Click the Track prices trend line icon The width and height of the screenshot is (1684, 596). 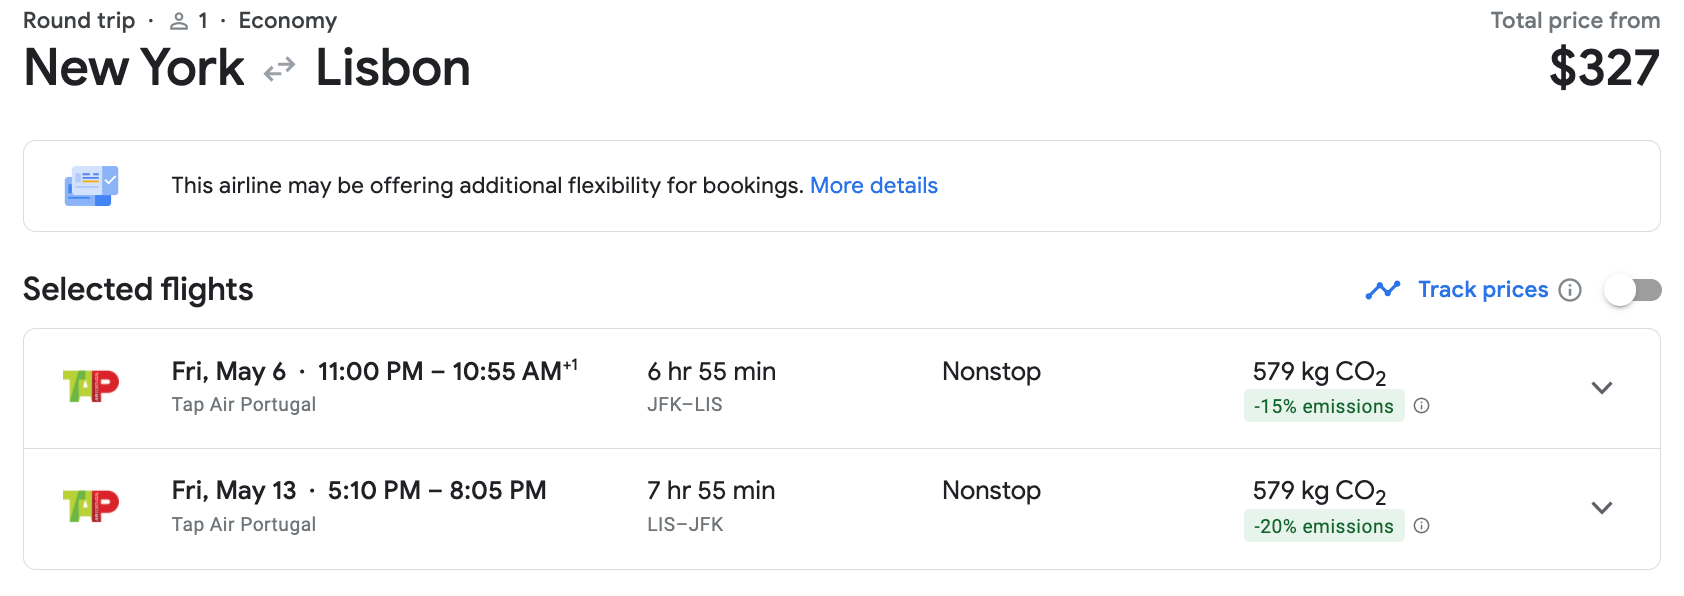pyautogui.click(x=1383, y=290)
